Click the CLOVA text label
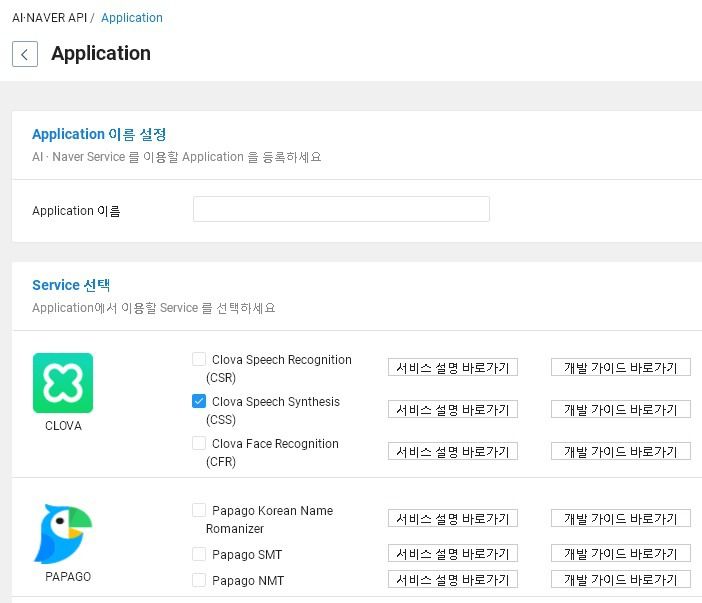Viewport: 702px width, 603px height. pos(63,426)
